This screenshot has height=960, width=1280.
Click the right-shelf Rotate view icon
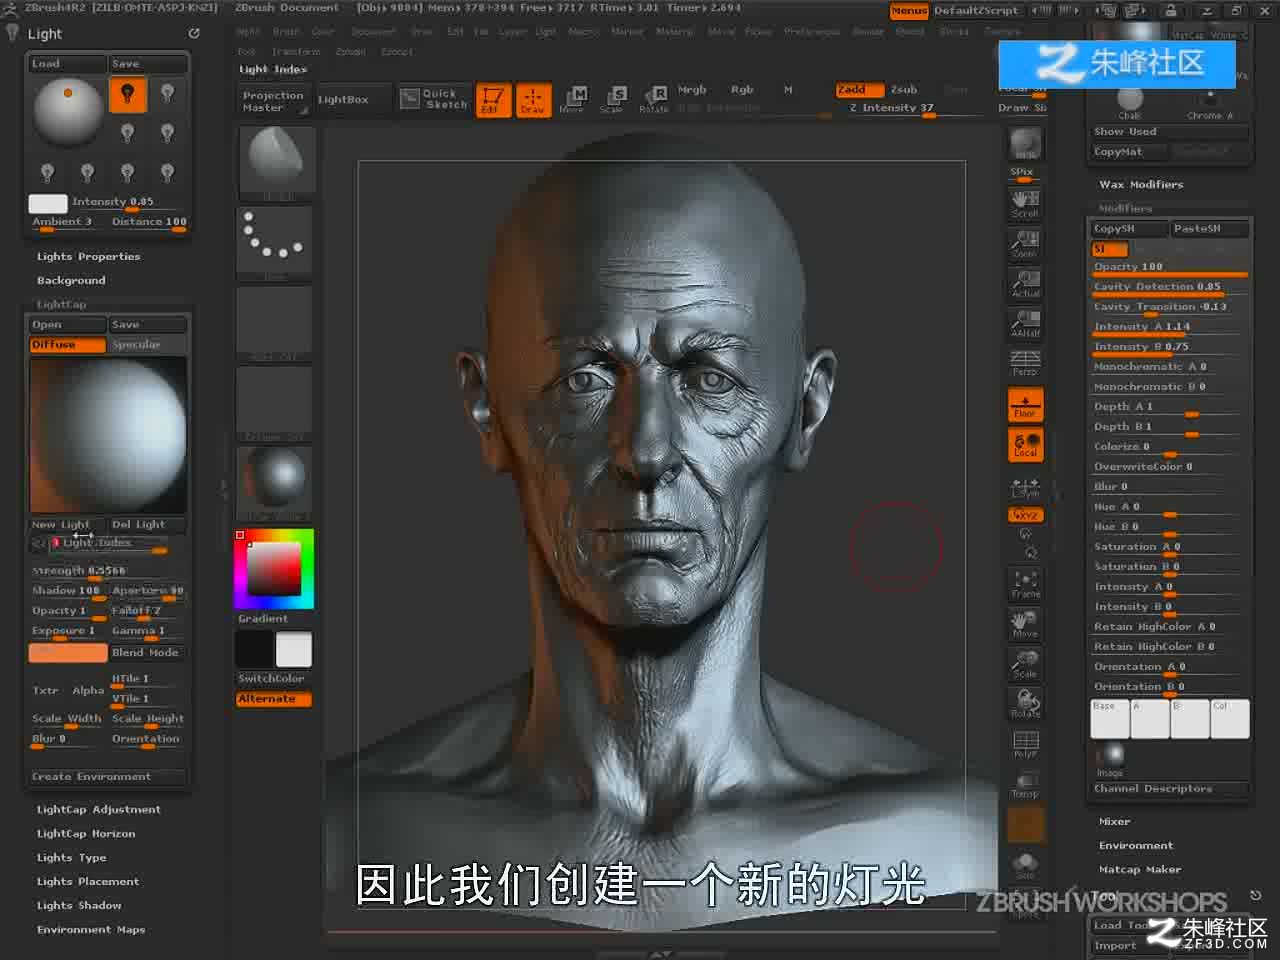pos(1025,704)
